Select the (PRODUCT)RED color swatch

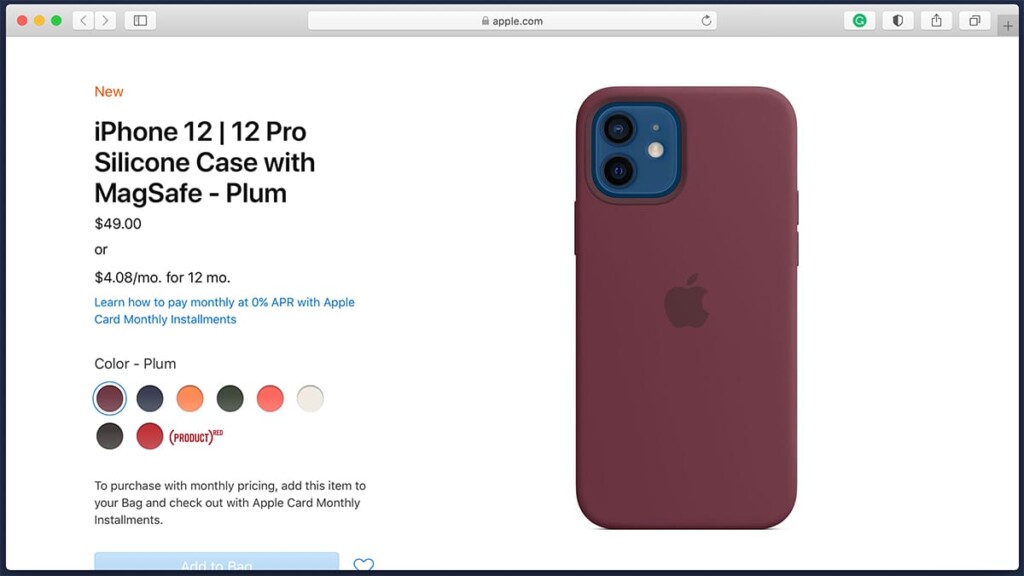150,436
